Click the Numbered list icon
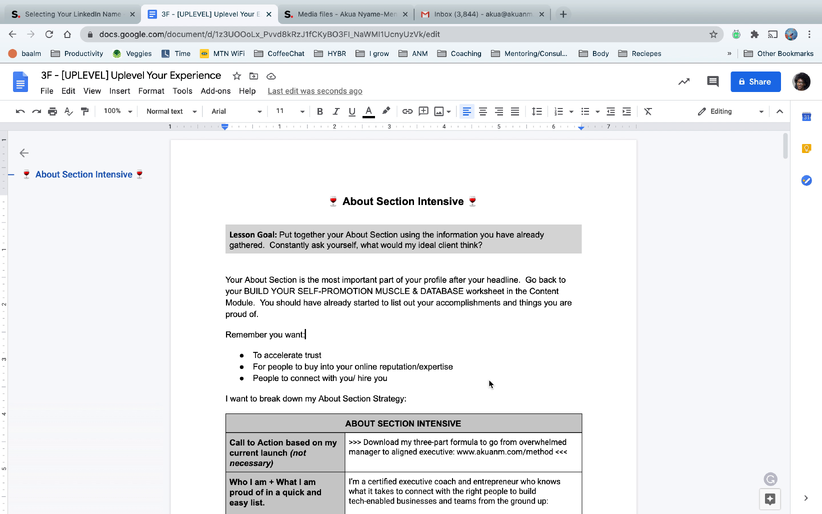This screenshot has height=514, width=822. [559, 111]
